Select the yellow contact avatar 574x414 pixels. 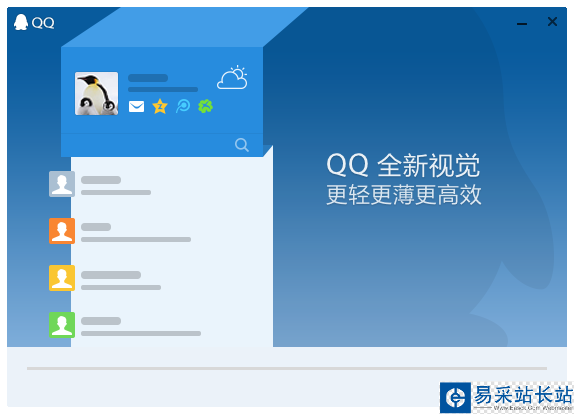[62, 278]
